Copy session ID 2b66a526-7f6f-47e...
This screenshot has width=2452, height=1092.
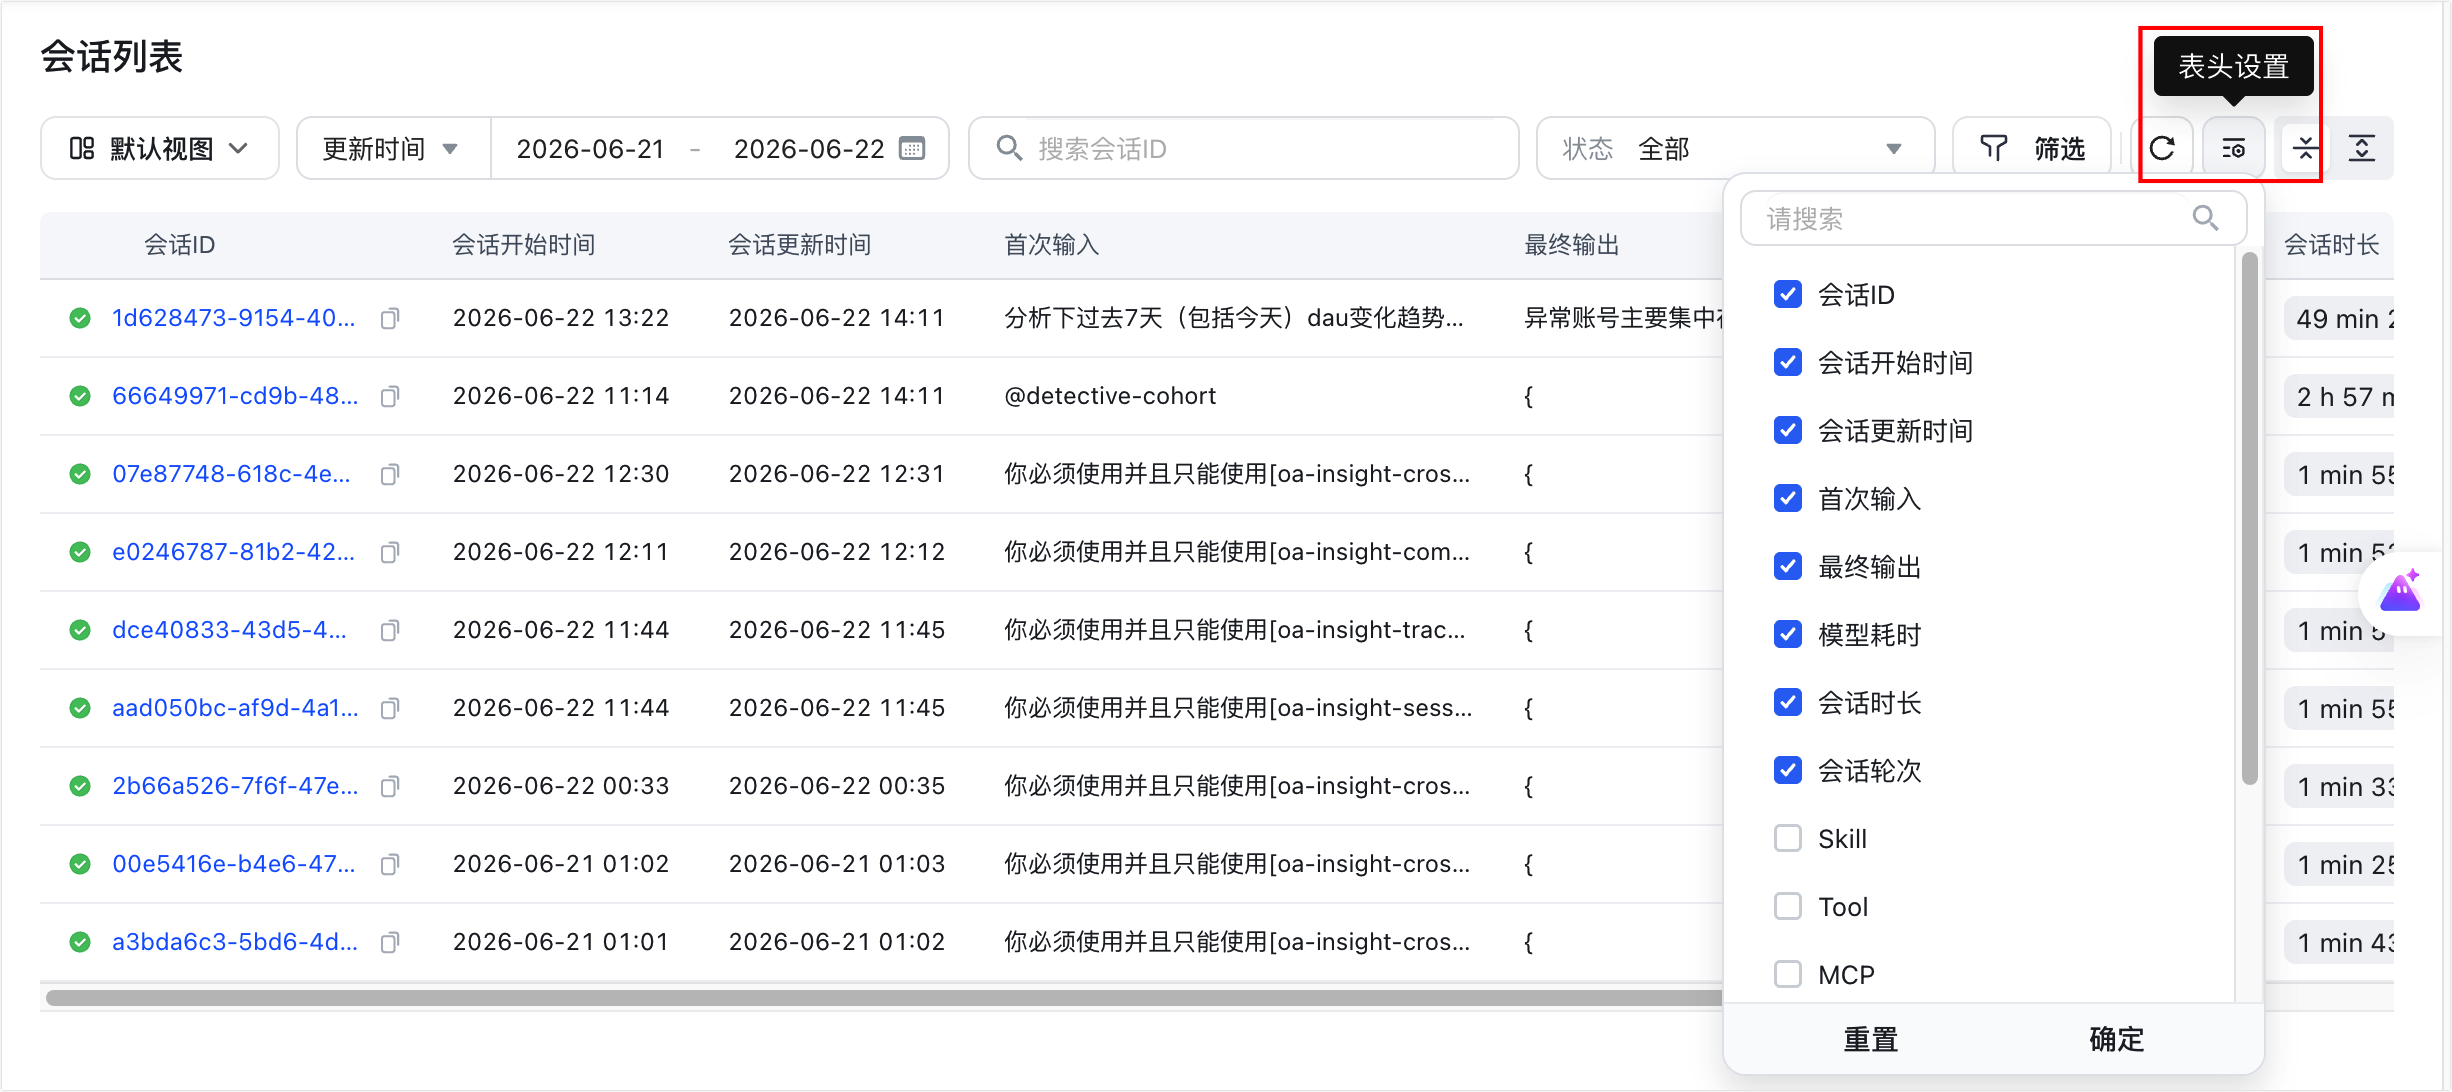click(x=390, y=786)
